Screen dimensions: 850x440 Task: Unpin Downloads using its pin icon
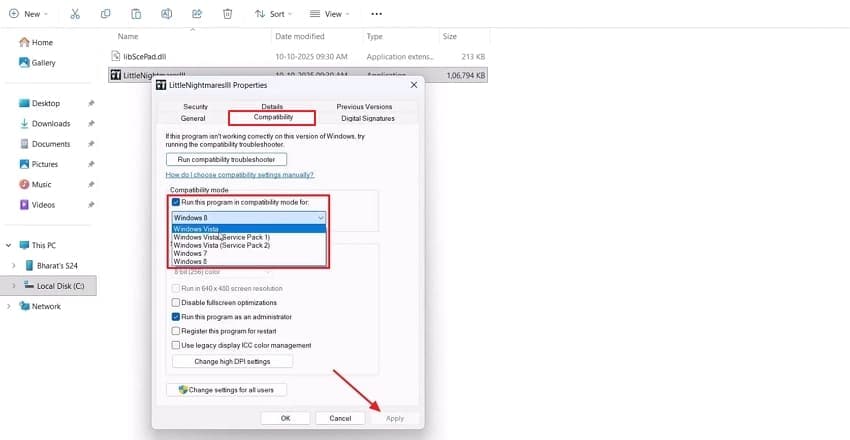(x=91, y=124)
